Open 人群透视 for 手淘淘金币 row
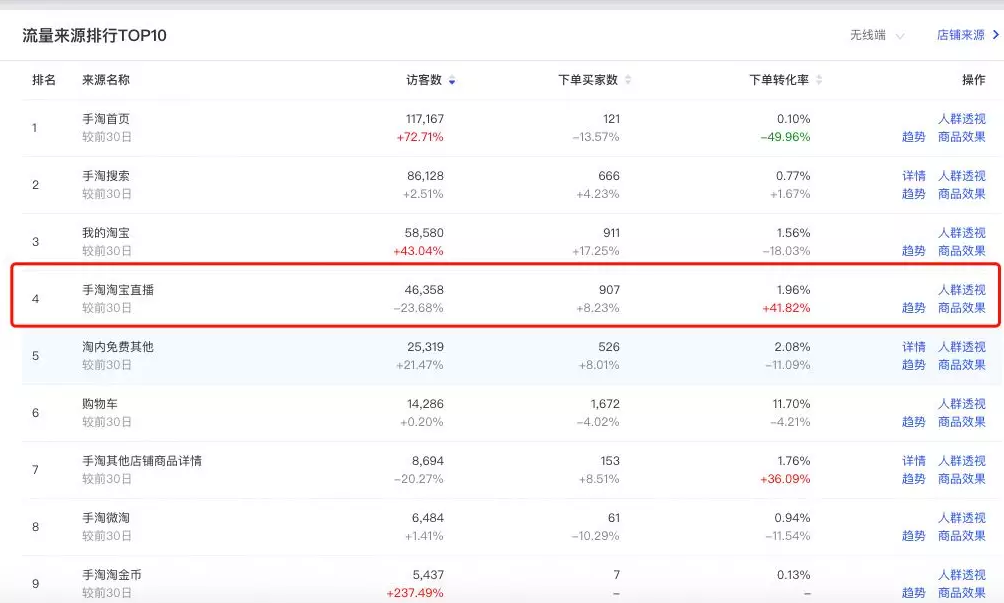The width and height of the screenshot is (1004, 603). click(x=961, y=575)
